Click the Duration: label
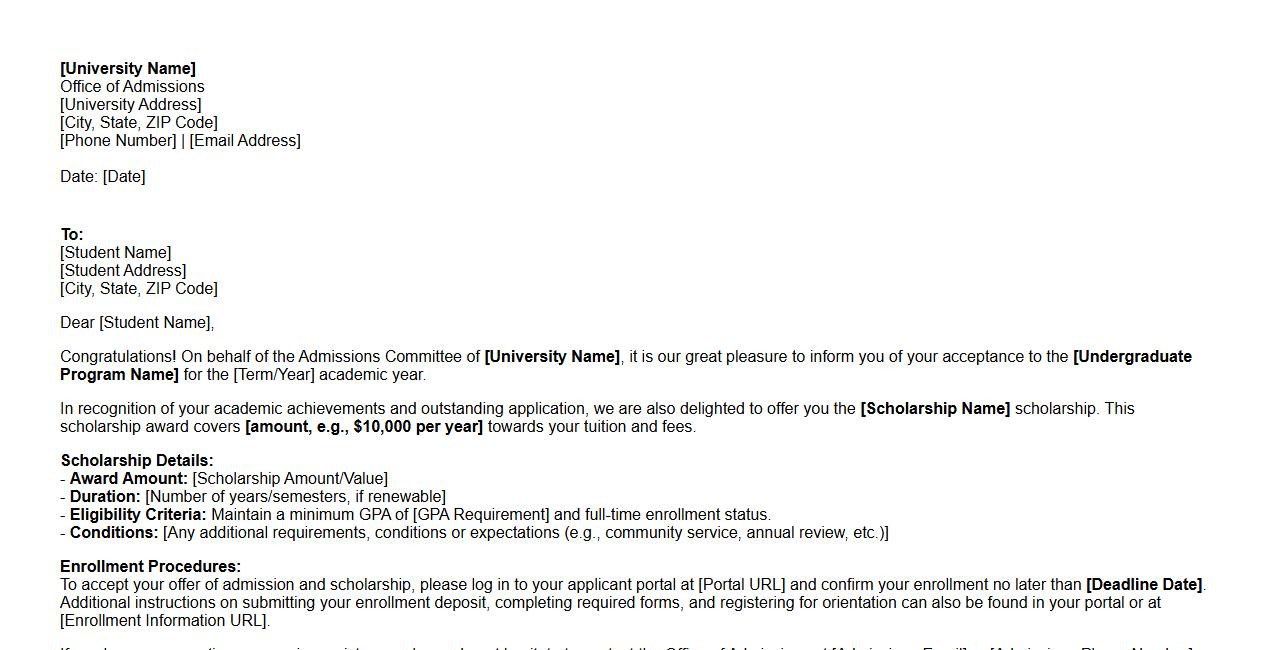 105,496
